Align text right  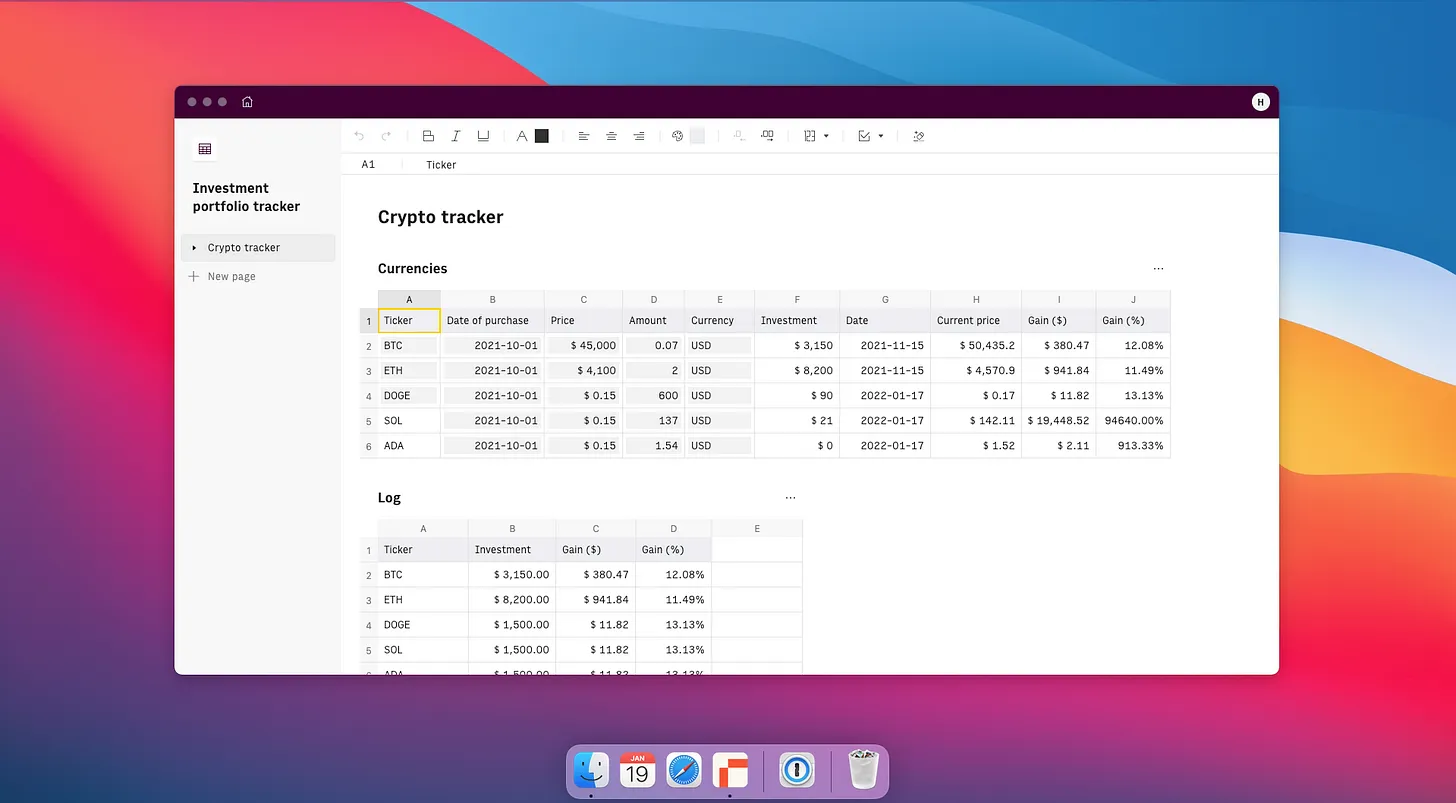click(x=639, y=136)
